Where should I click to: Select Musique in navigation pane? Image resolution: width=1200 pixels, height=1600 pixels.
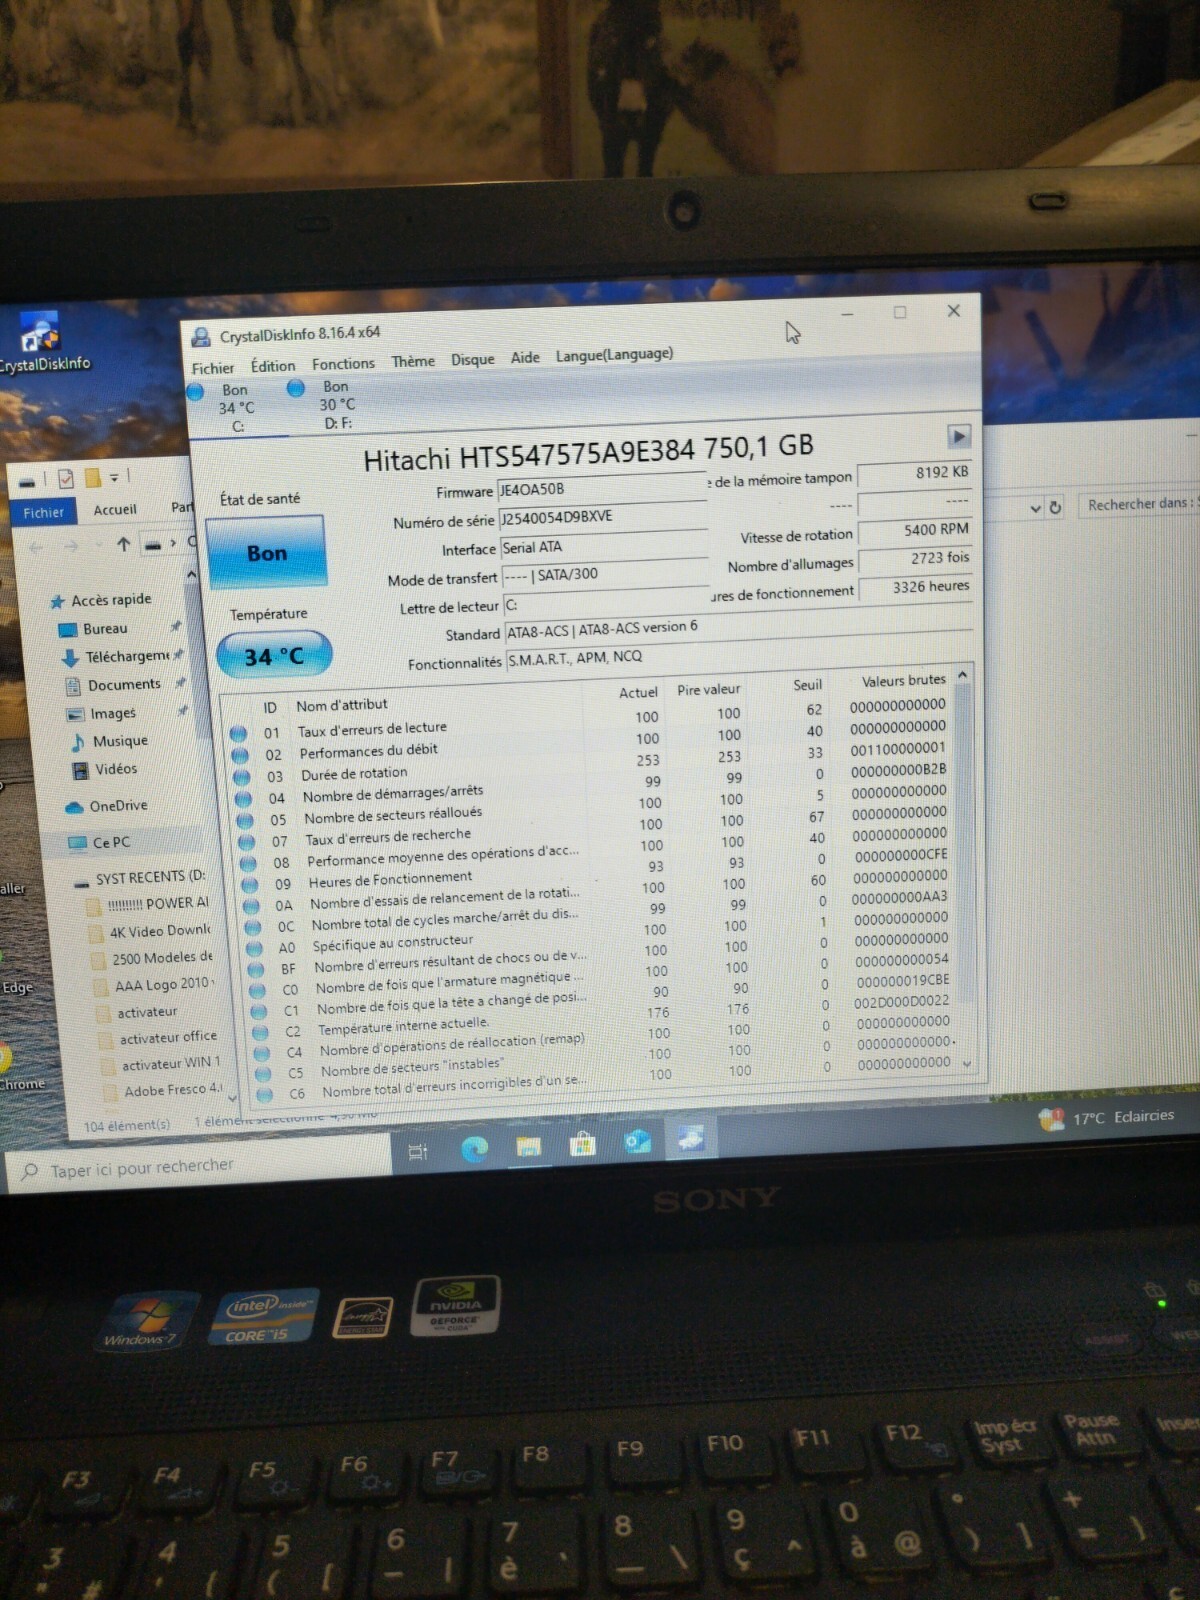click(120, 741)
